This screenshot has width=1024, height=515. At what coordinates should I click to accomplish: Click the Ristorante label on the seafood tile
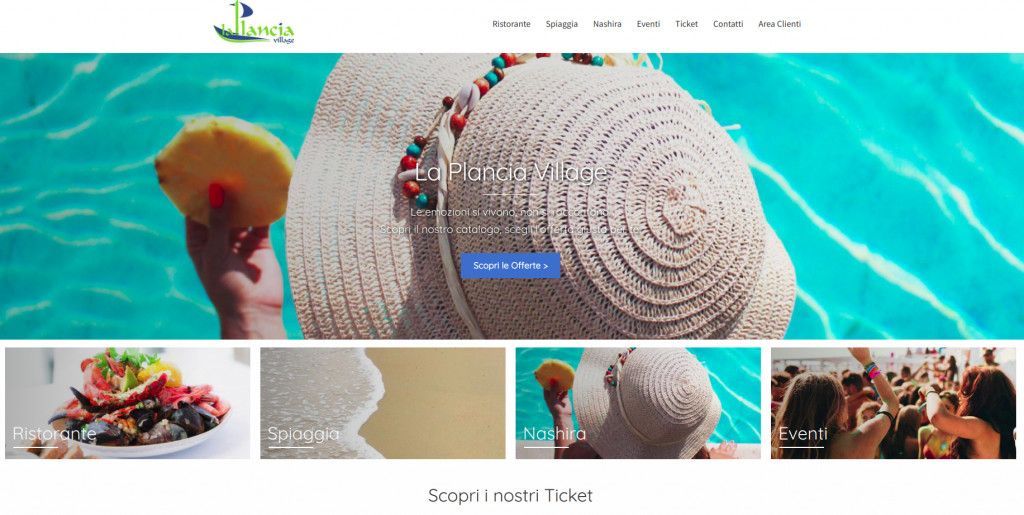pos(54,433)
